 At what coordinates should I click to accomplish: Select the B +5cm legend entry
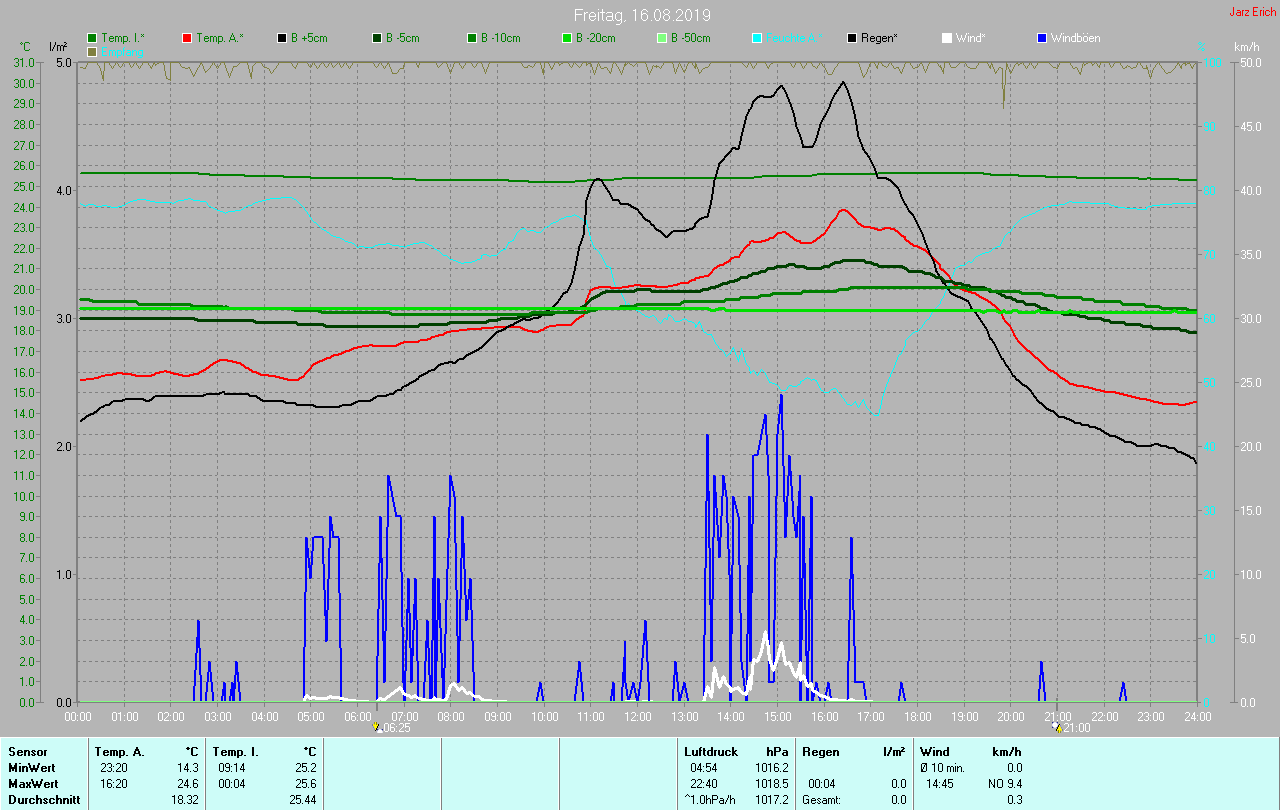pos(283,38)
